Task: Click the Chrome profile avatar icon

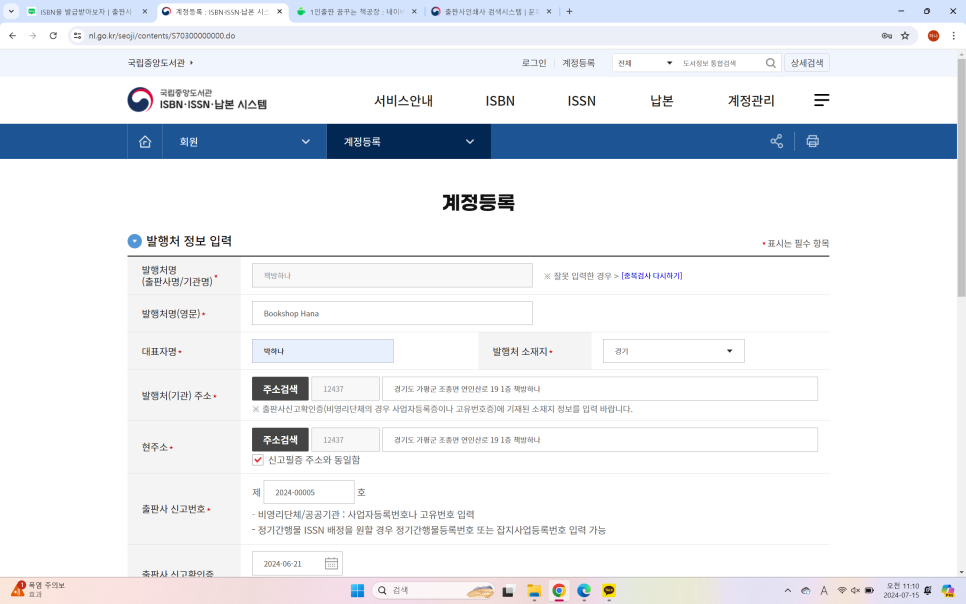Action: click(933, 36)
